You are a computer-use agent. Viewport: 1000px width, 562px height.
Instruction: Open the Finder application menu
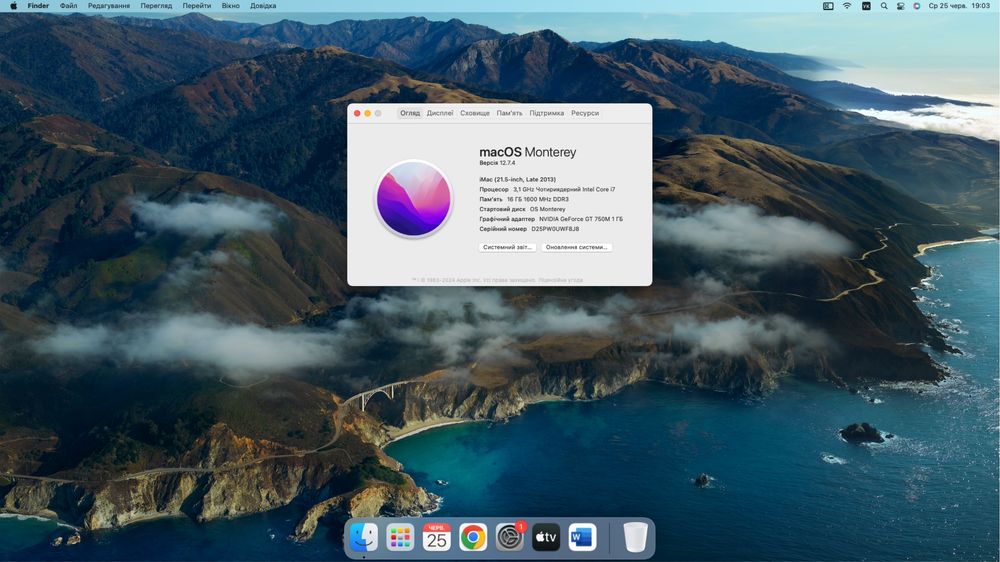click(38, 6)
